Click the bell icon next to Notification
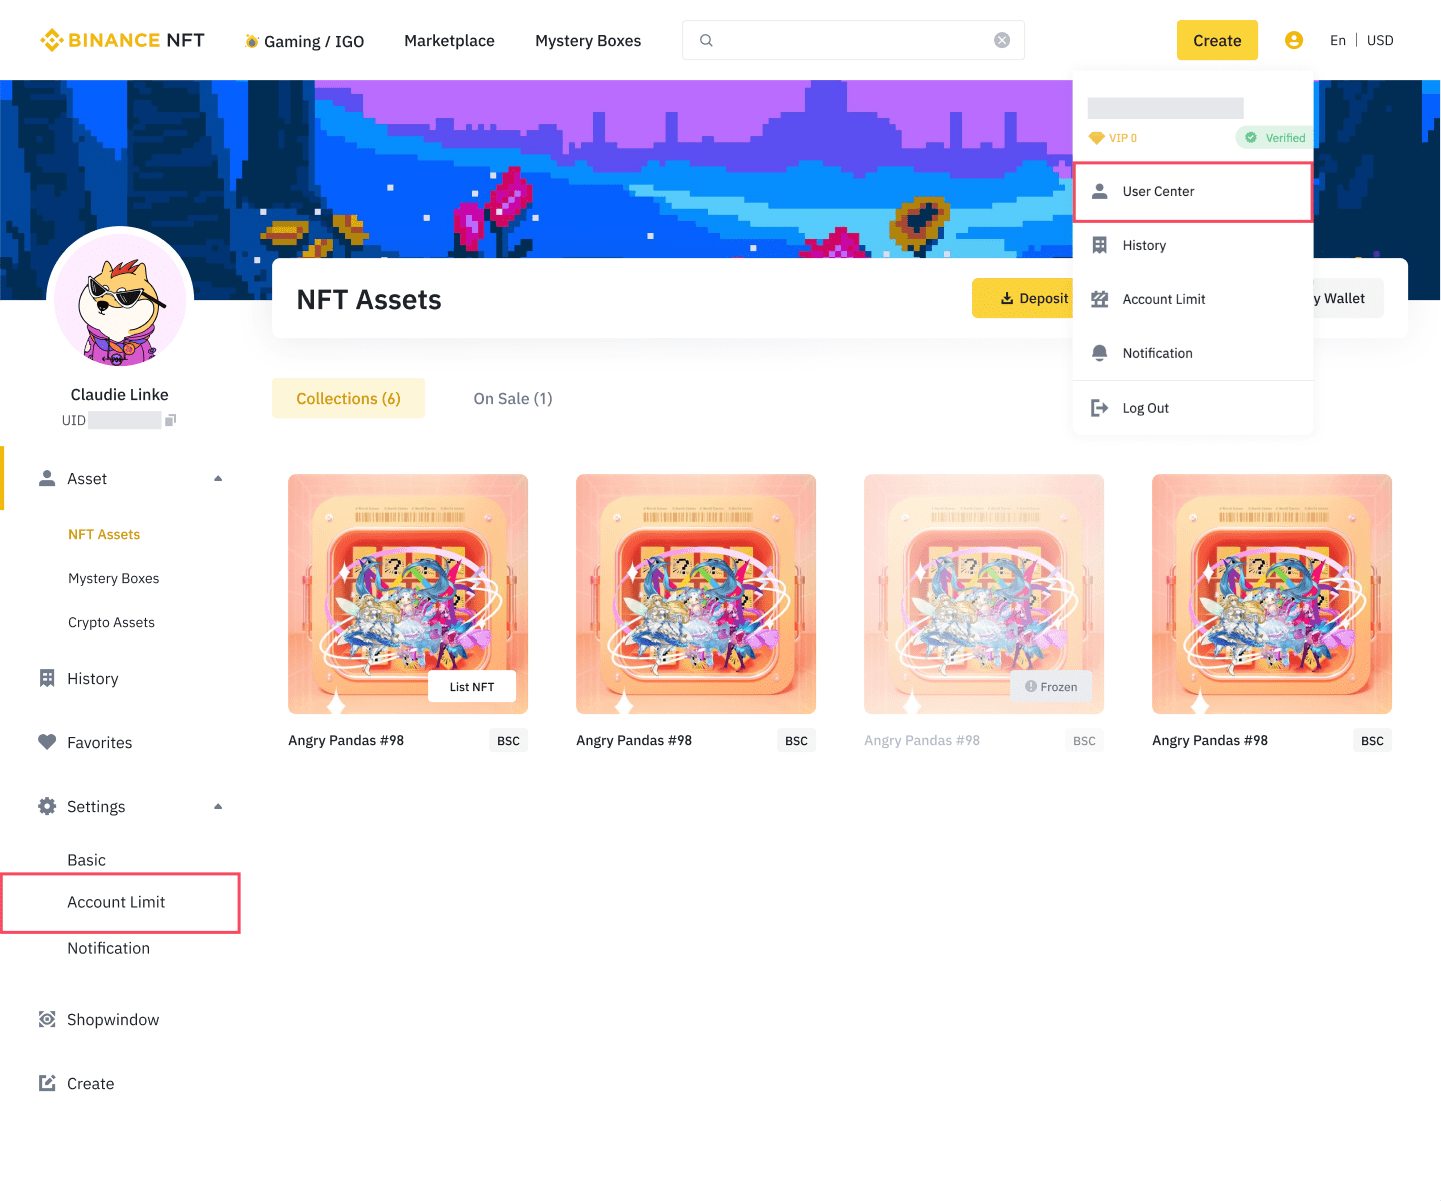The height and width of the screenshot is (1201, 1441). pyautogui.click(x=1099, y=353)
